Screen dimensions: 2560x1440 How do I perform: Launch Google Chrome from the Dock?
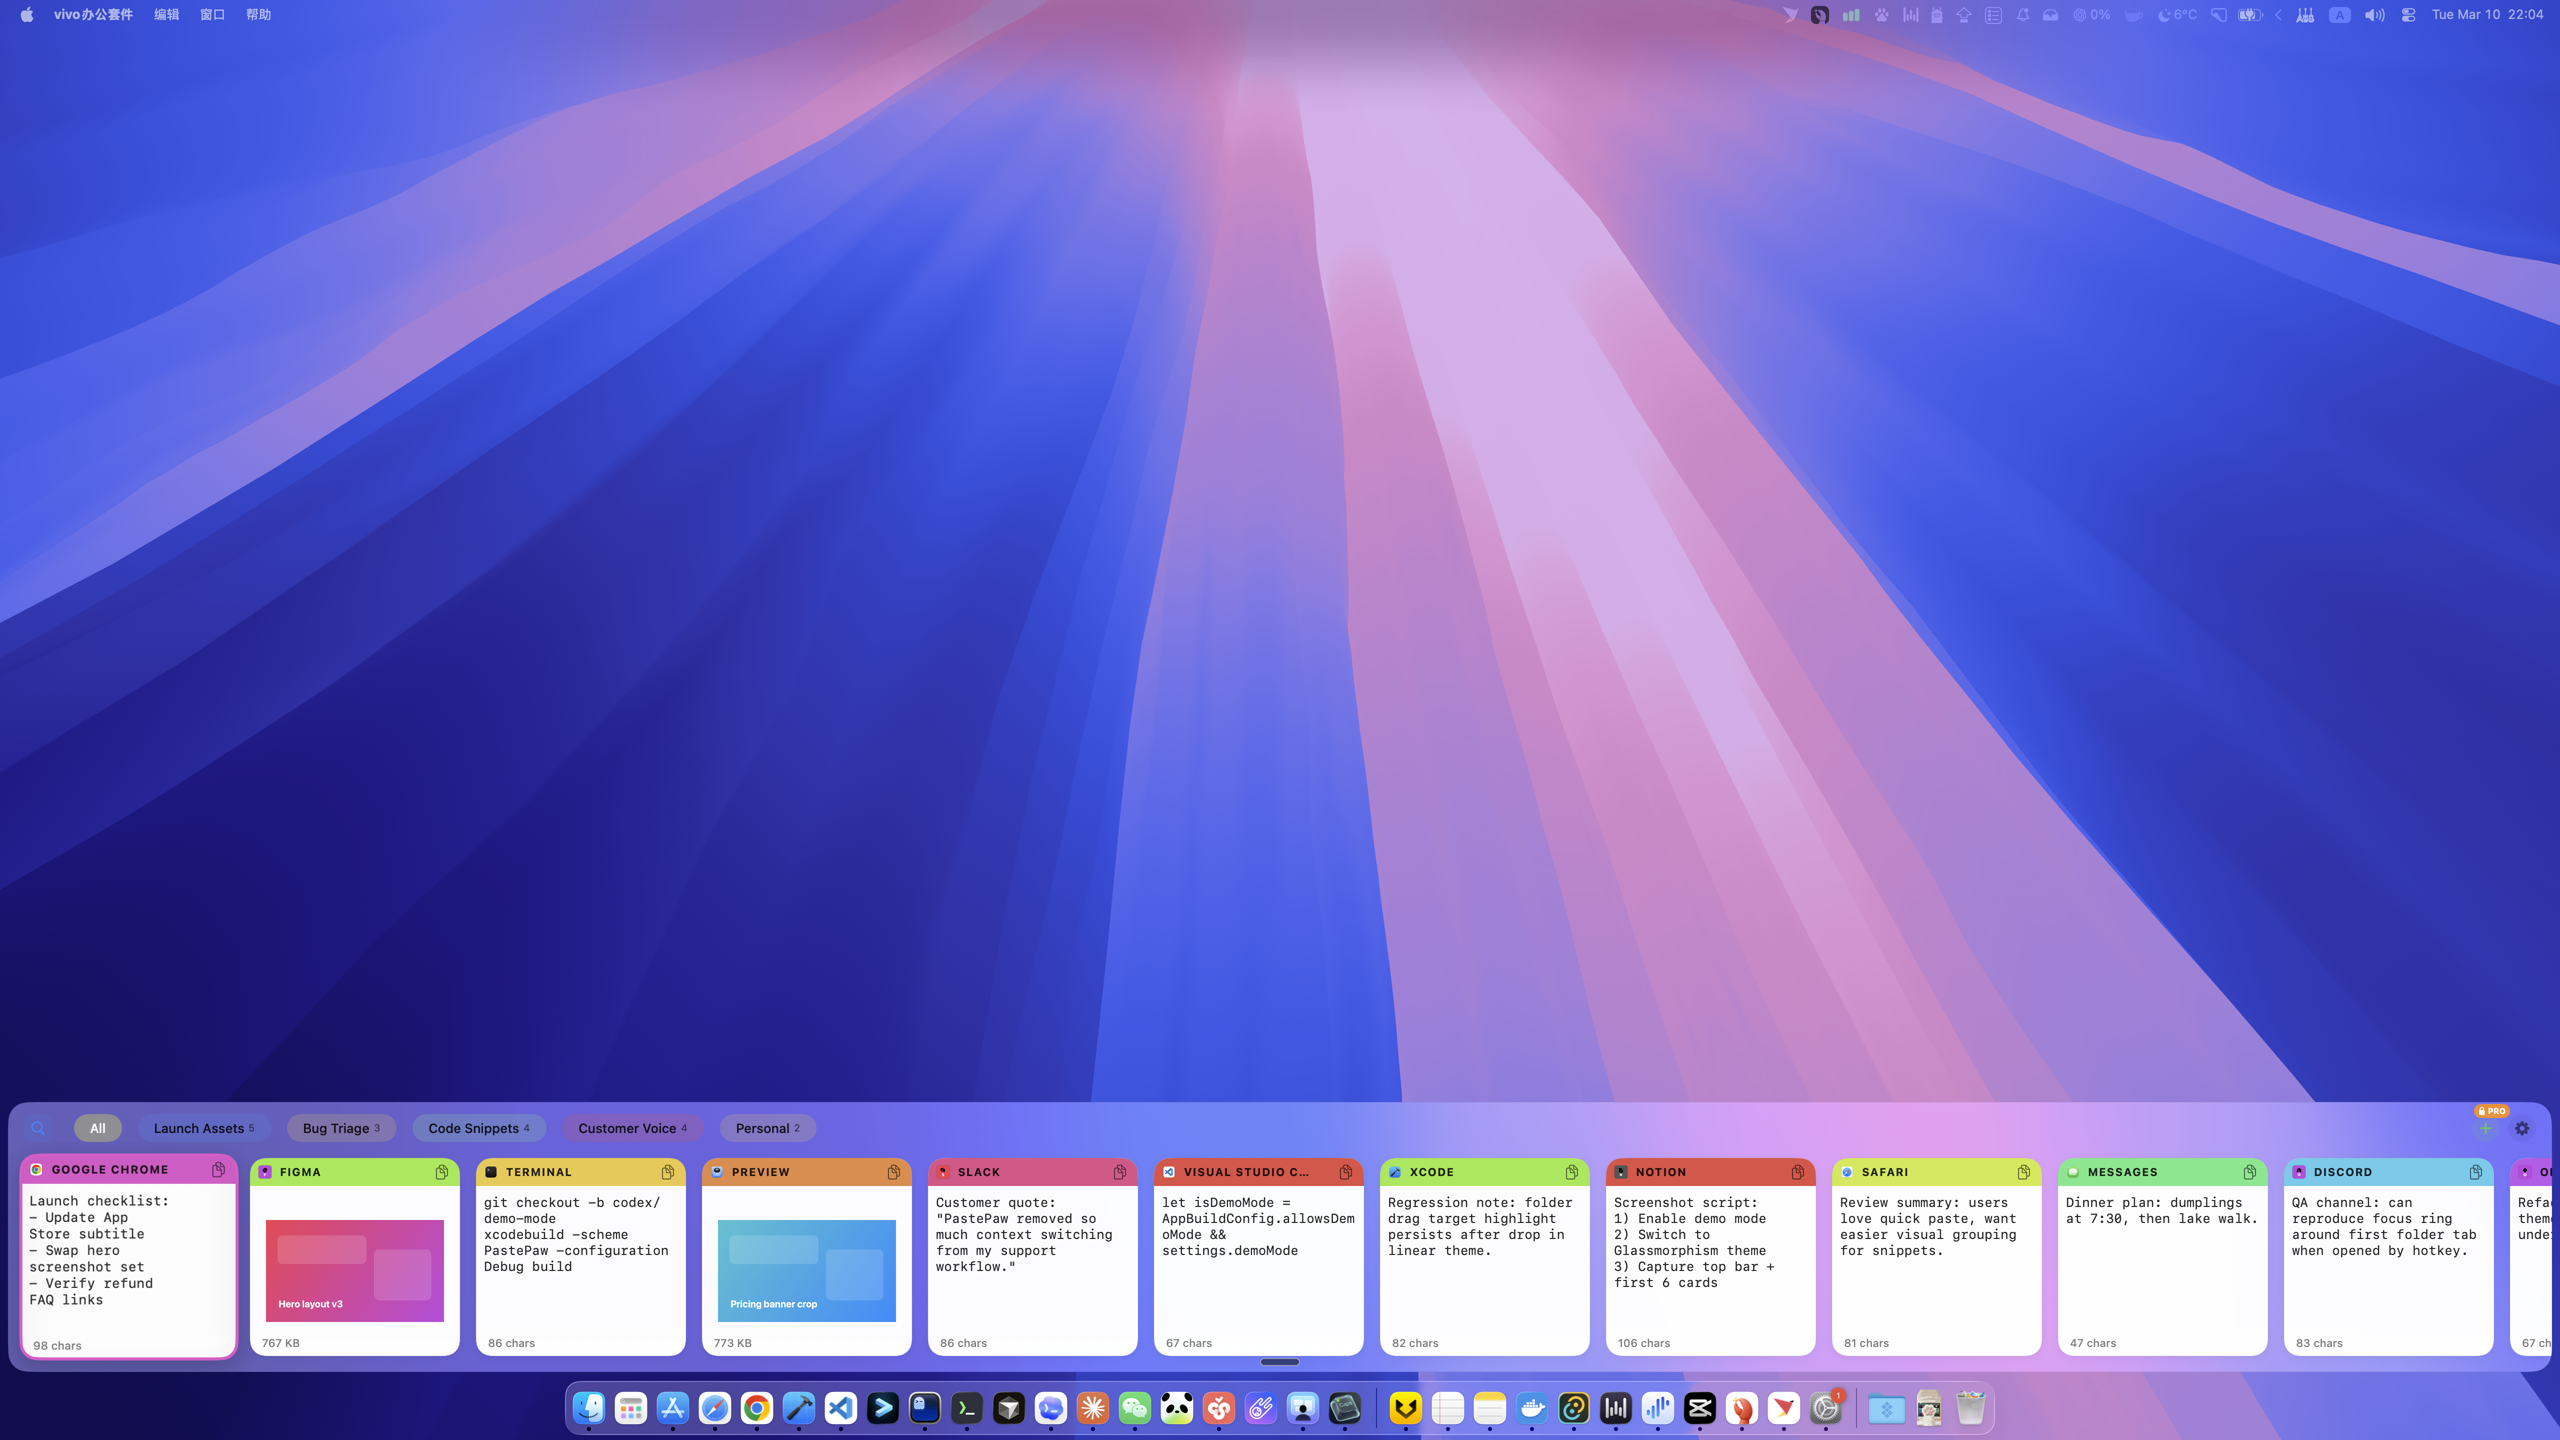click(x=756, y=1408)
